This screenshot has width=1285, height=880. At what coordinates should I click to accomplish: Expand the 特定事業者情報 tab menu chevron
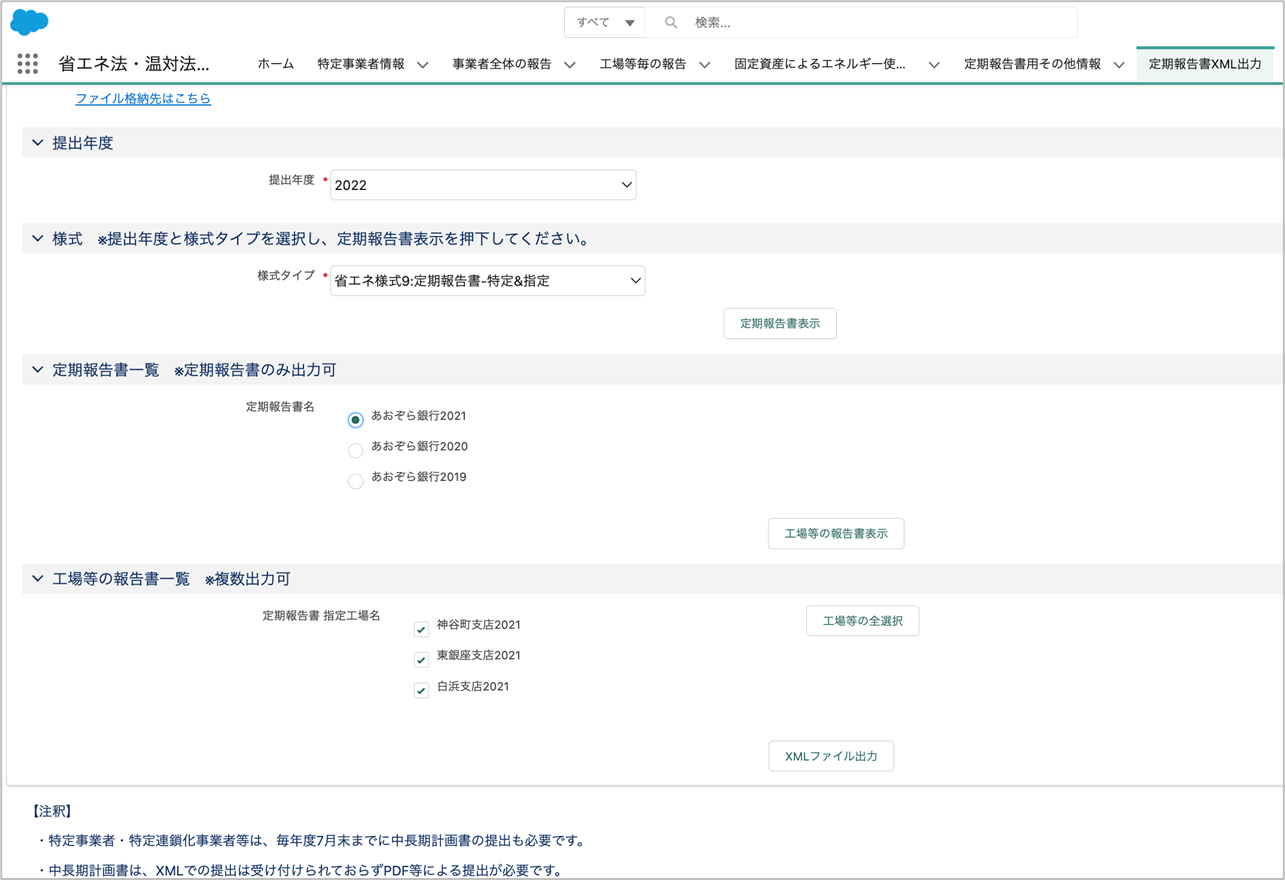click(x=423, y=65)
